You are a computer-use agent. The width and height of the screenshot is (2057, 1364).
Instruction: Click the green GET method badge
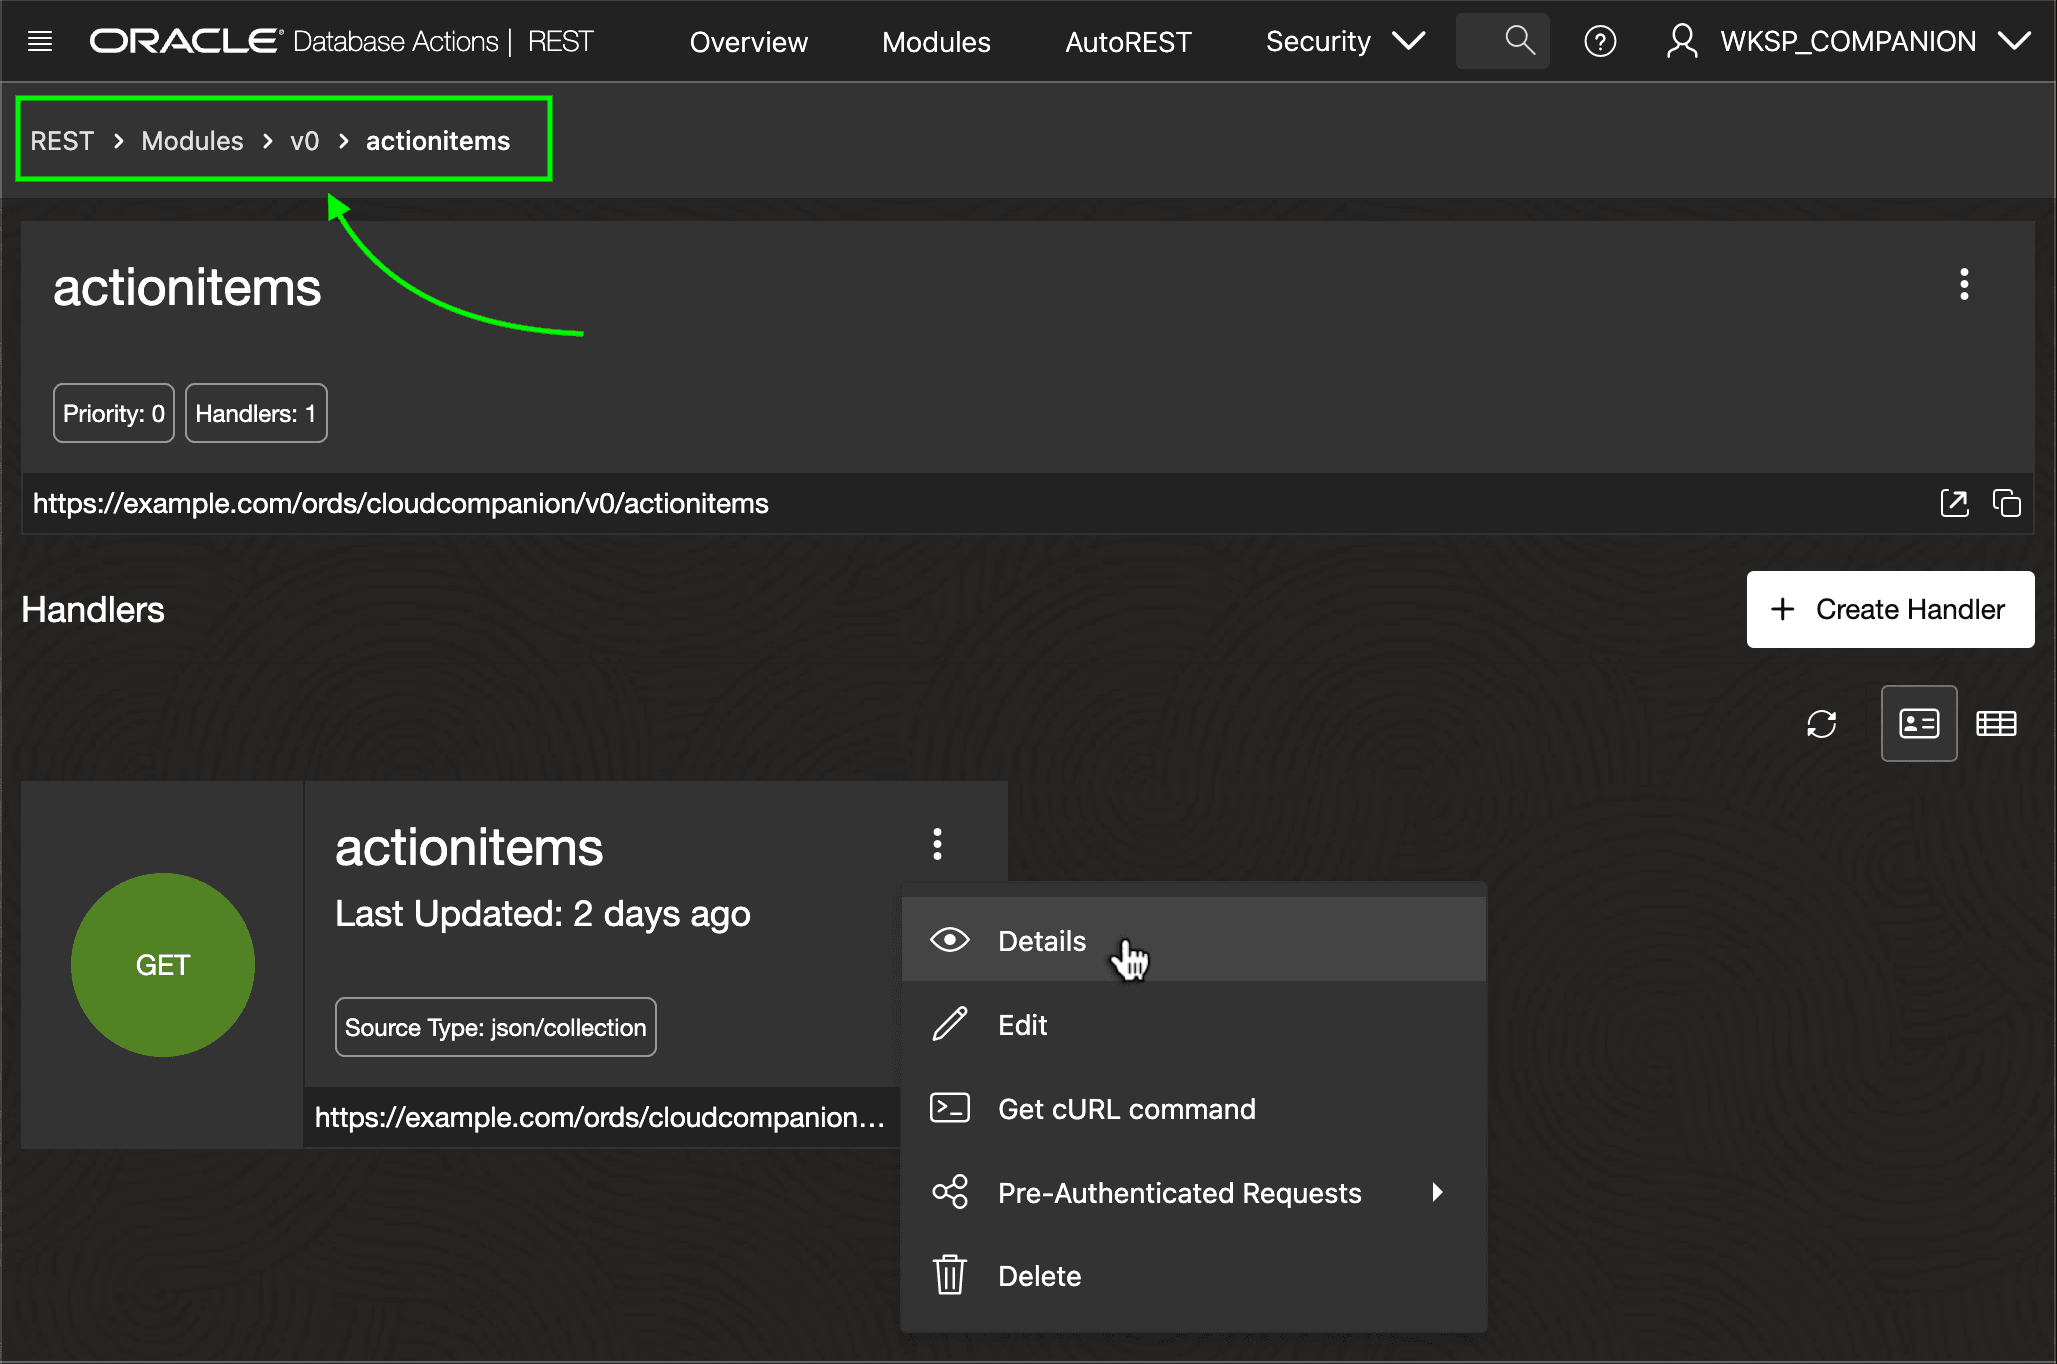pyautogui.click(x=163, y=965)
